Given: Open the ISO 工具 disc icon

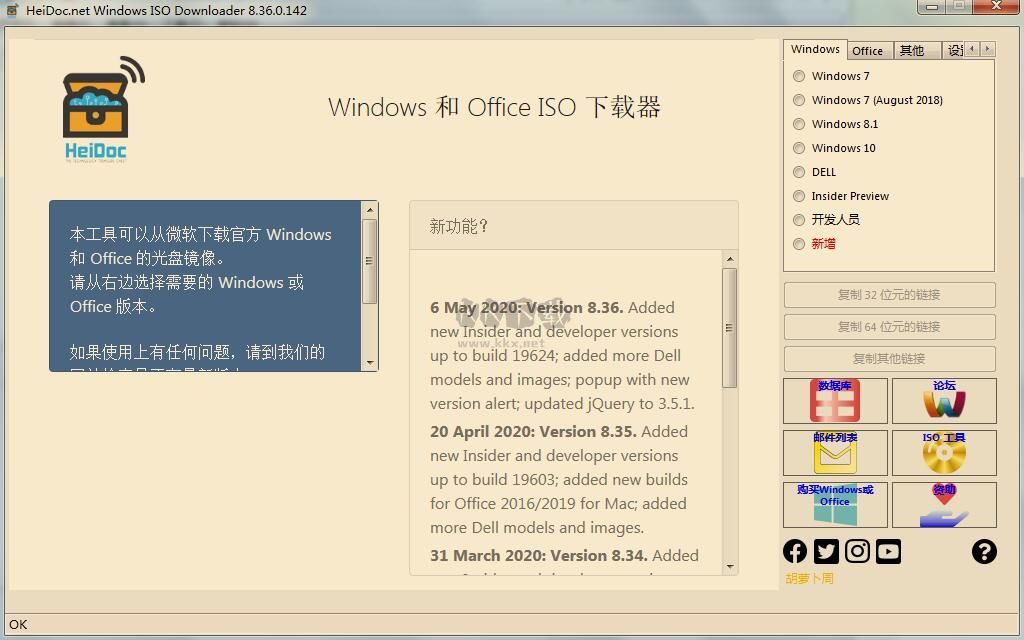Looking at the screenshot, I should (x=944, y=453).
